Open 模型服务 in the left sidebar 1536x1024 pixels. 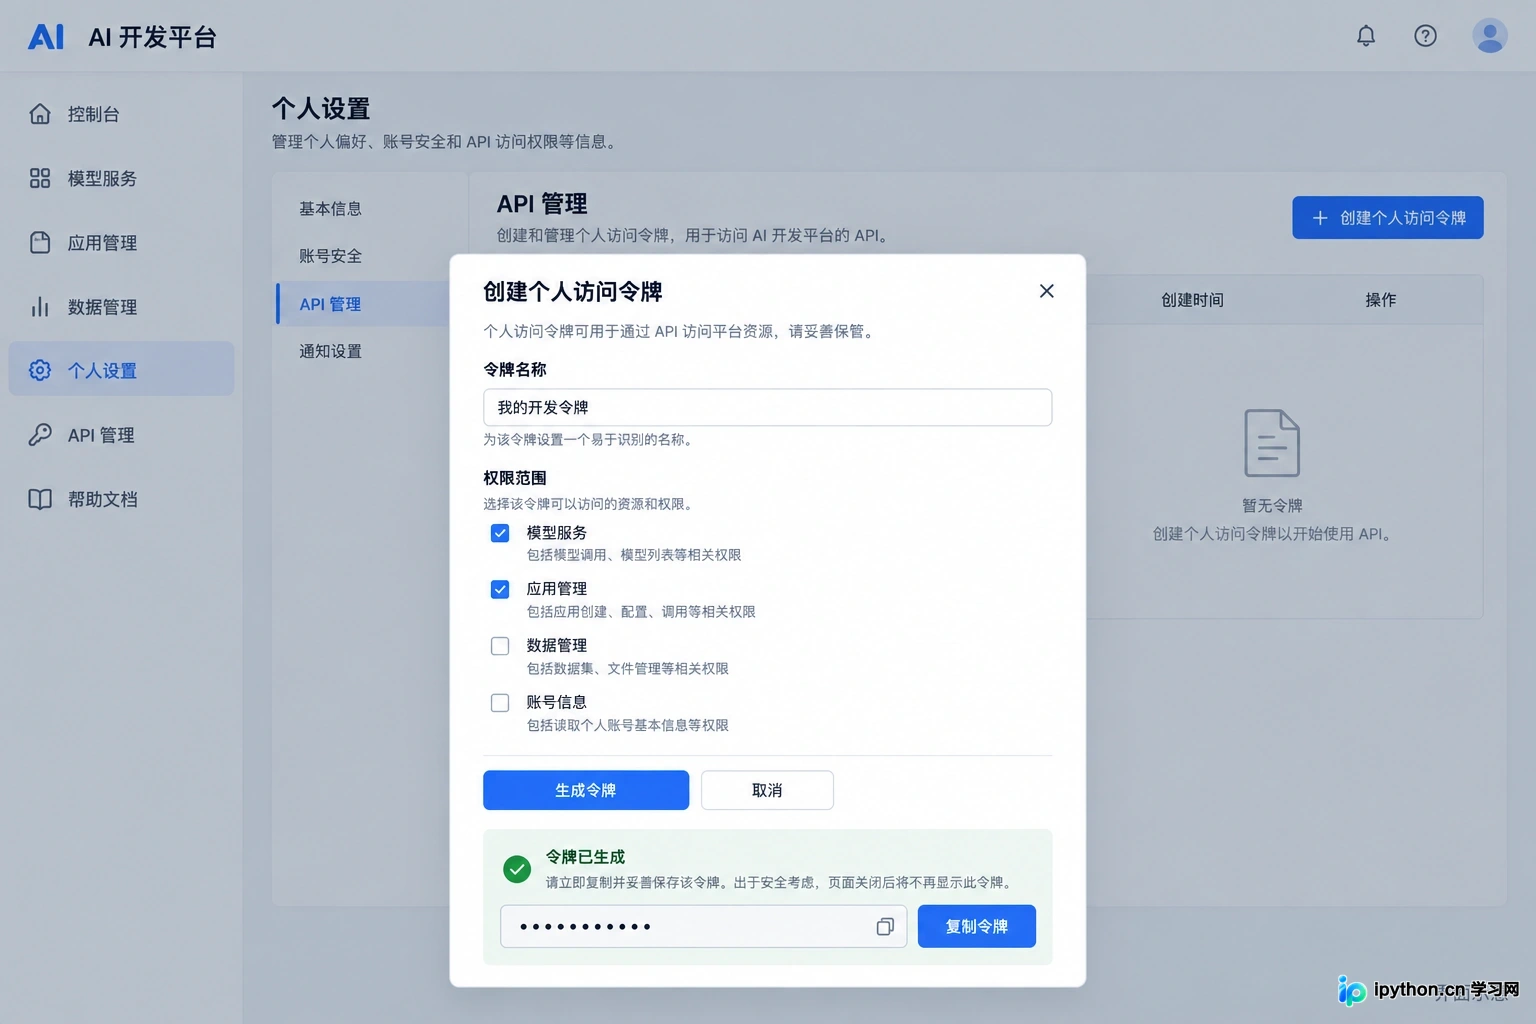pos(121,178)
